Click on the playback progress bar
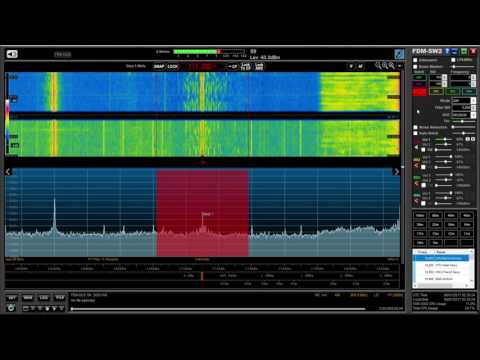Viewport: 480px width, 360px height. (218, 309)
